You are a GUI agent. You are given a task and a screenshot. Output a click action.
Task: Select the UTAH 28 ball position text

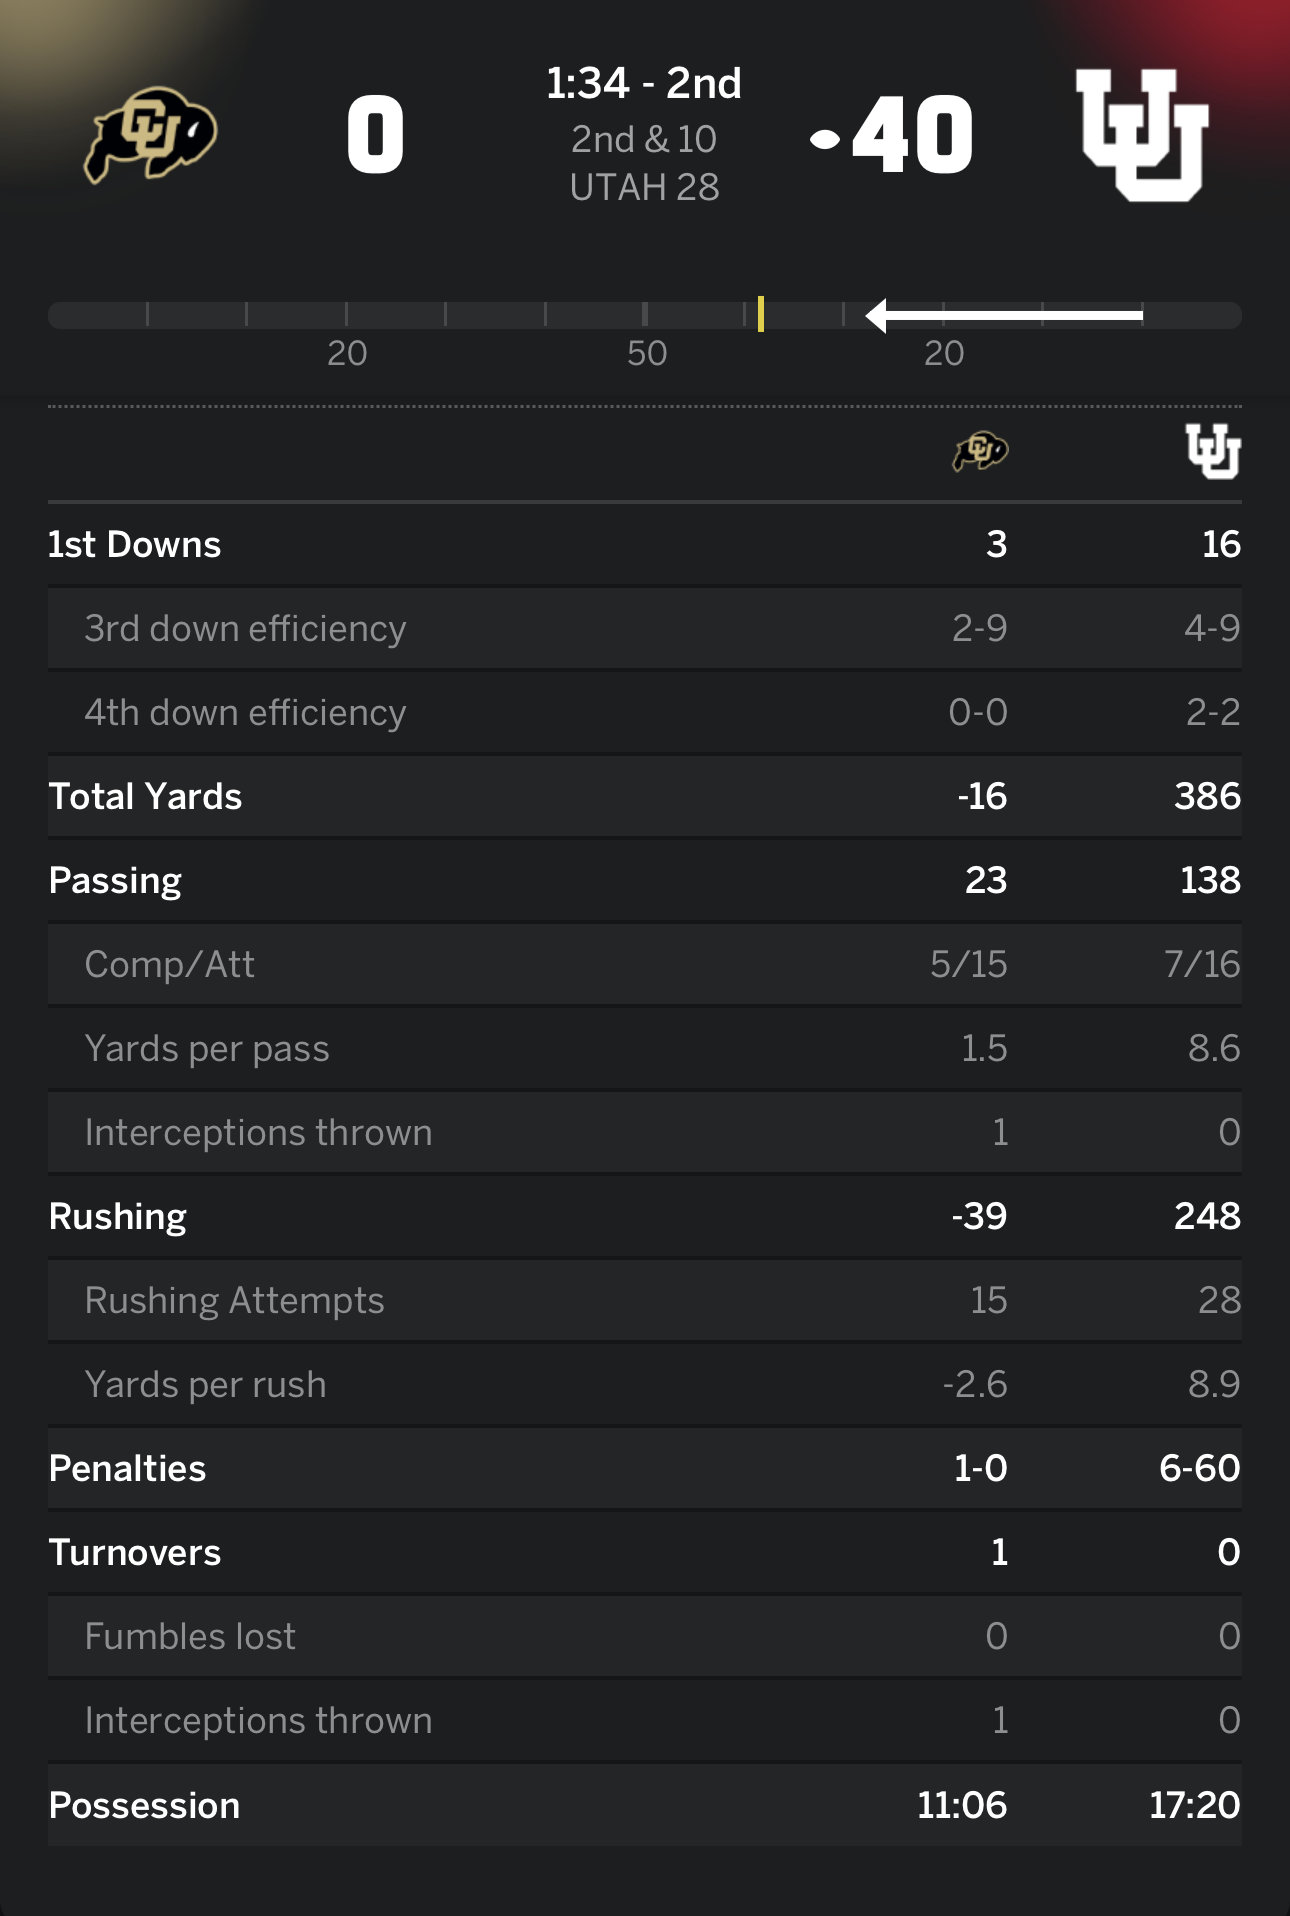click(x=644, y=187)
